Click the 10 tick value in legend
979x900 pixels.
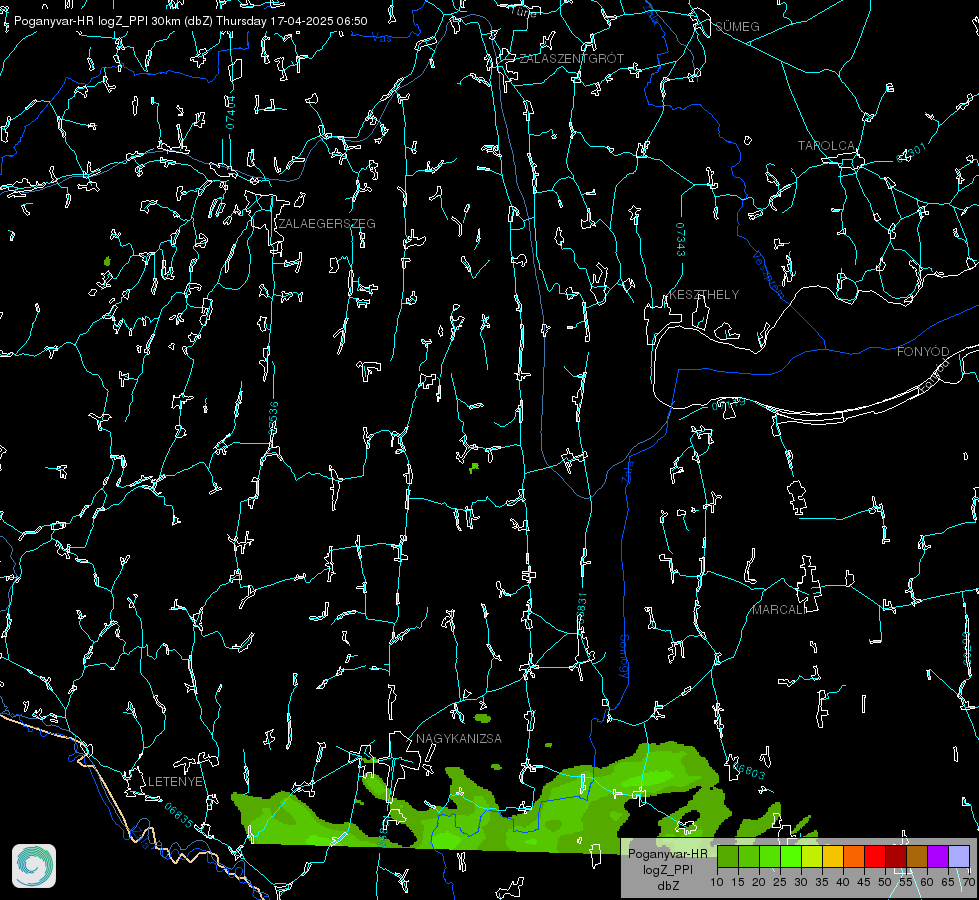tap(717, 882)
